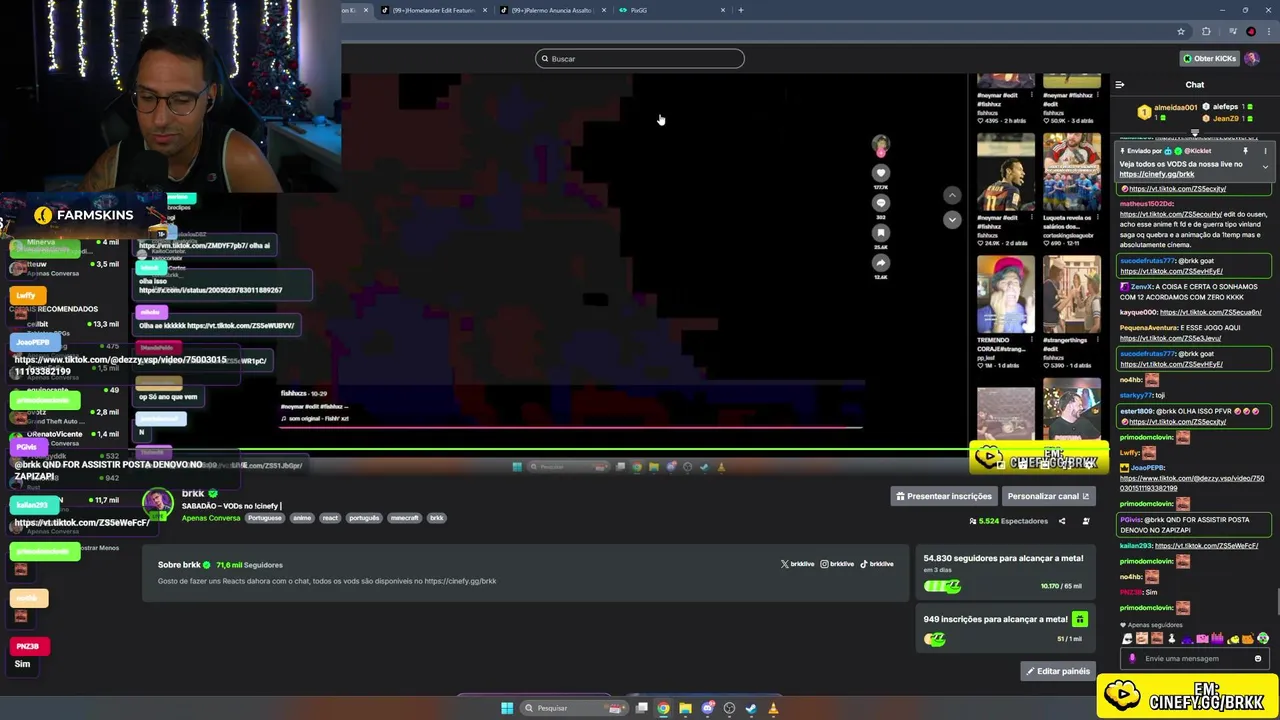Open the TikTok creator avatar beside the video

coord(881,146)
